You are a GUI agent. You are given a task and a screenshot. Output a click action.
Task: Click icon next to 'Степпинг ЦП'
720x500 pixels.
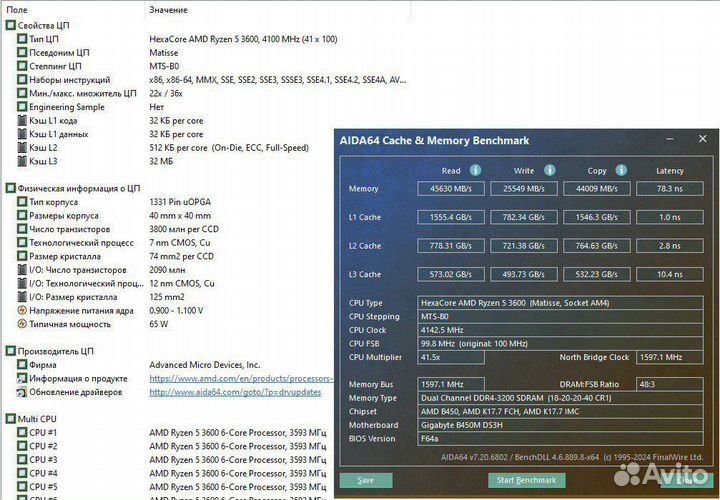tap(22, 66)
